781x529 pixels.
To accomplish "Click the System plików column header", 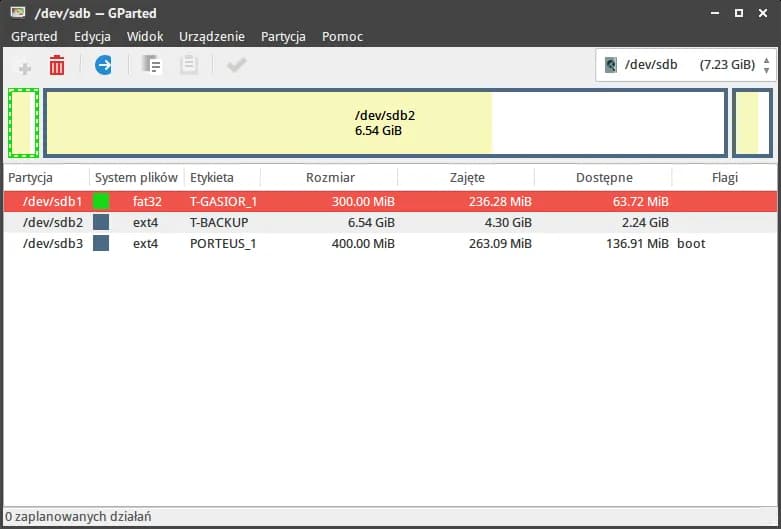I will [136, 177].
